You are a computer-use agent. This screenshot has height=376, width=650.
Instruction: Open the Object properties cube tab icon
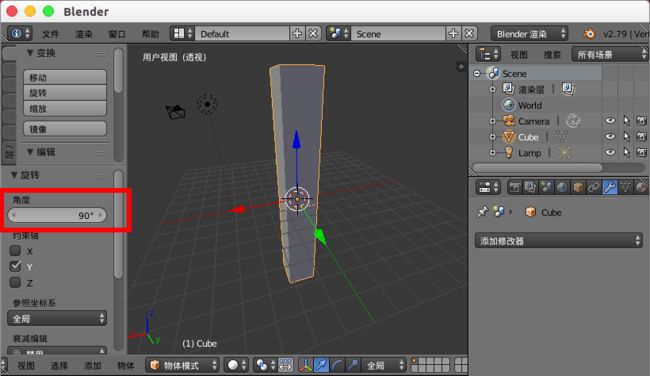click(577, 187)
